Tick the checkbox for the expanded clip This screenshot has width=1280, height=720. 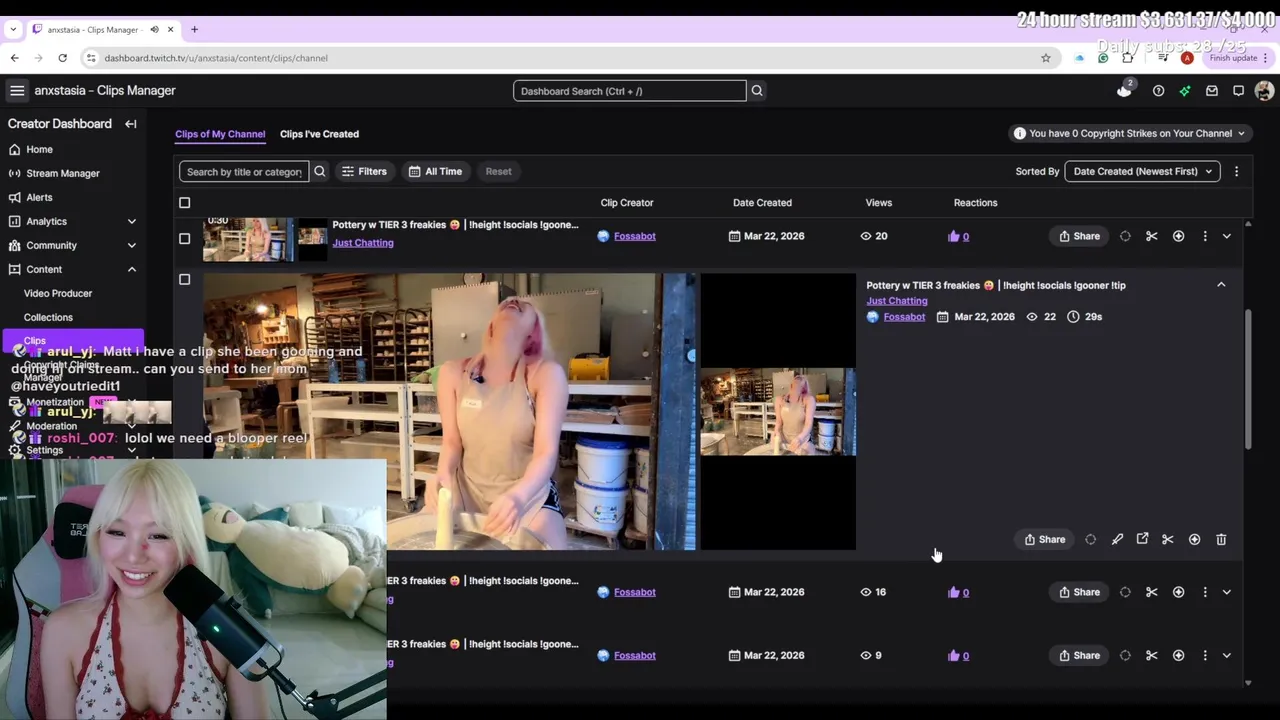(x=184, y=280)
